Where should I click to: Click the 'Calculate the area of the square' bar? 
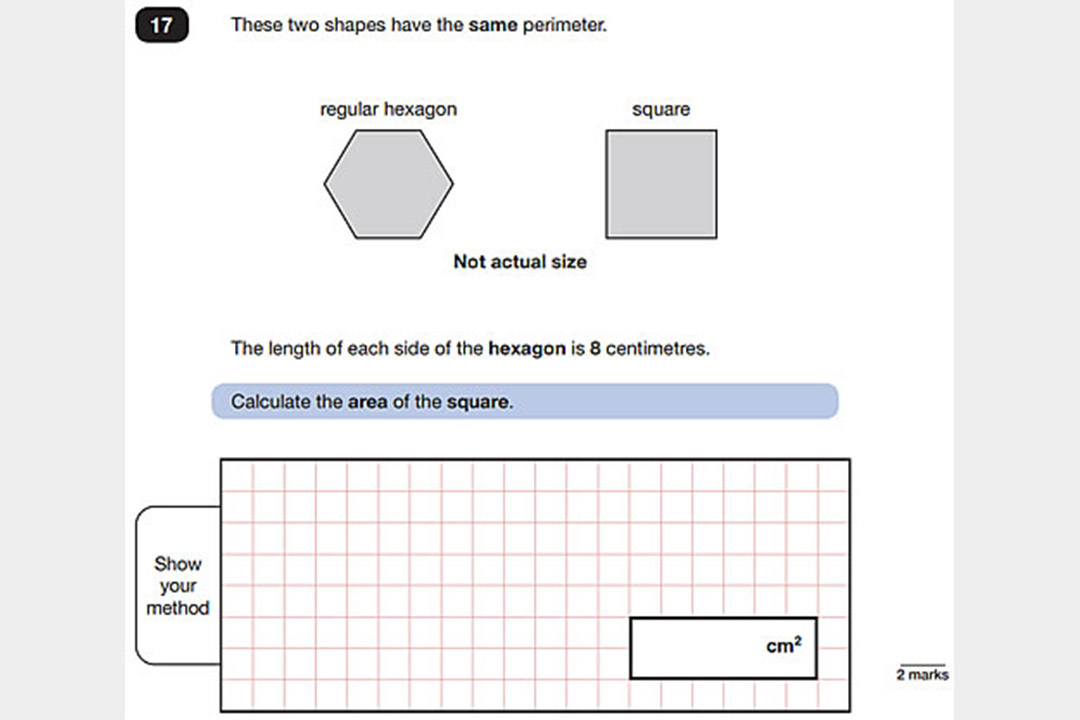pos(524,402)
